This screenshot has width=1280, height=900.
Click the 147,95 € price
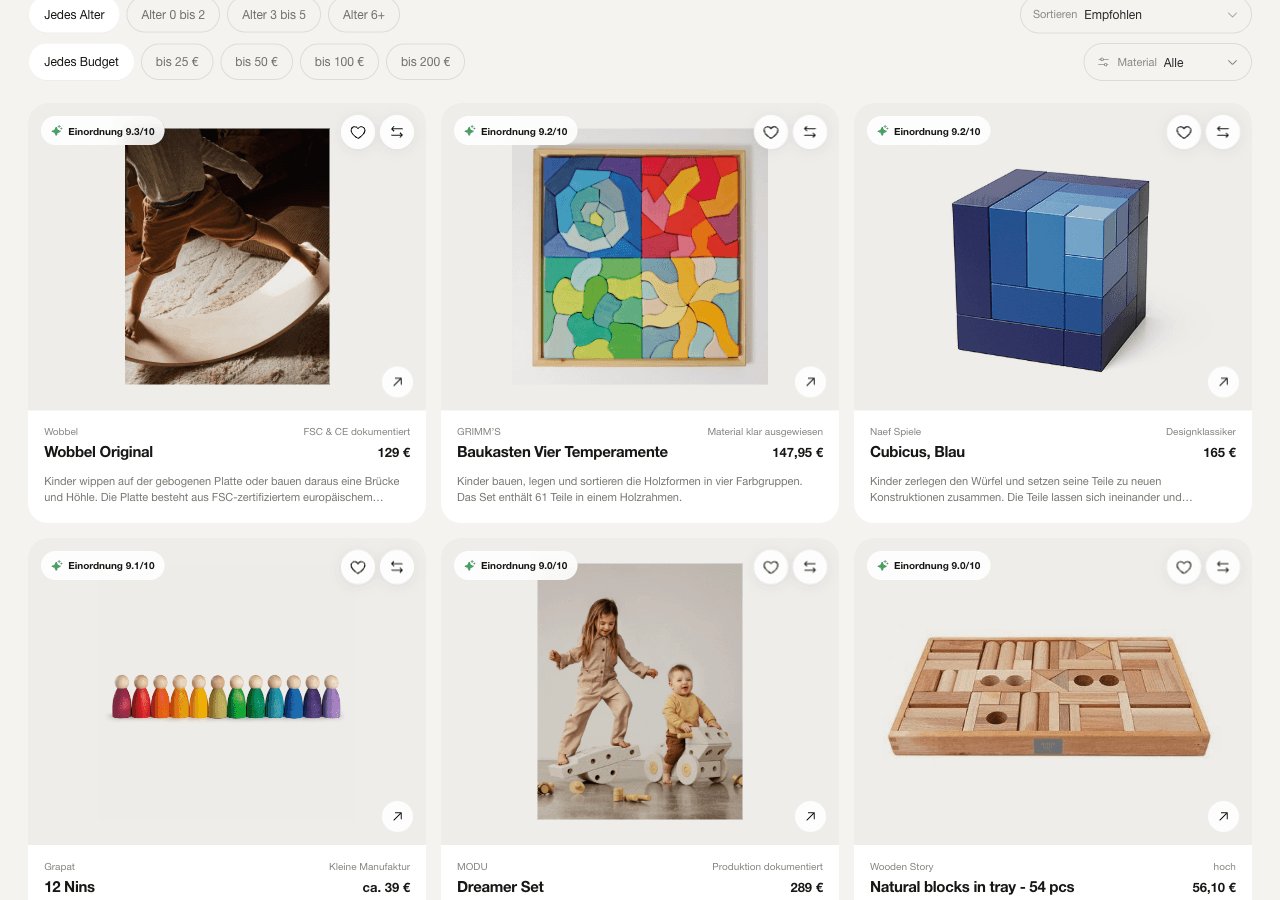click(798, 452)
